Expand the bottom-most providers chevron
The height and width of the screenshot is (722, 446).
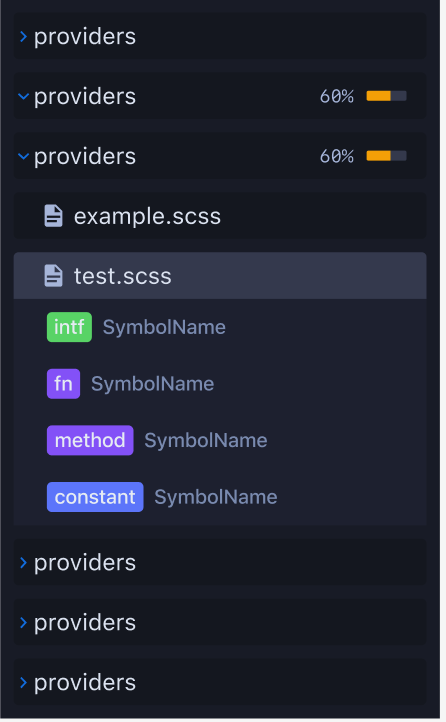pos(23,683)
